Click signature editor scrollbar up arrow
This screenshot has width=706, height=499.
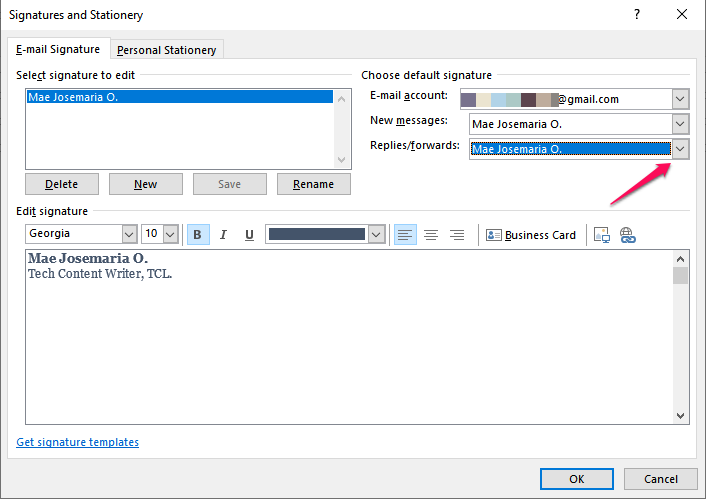pos(680,259)
